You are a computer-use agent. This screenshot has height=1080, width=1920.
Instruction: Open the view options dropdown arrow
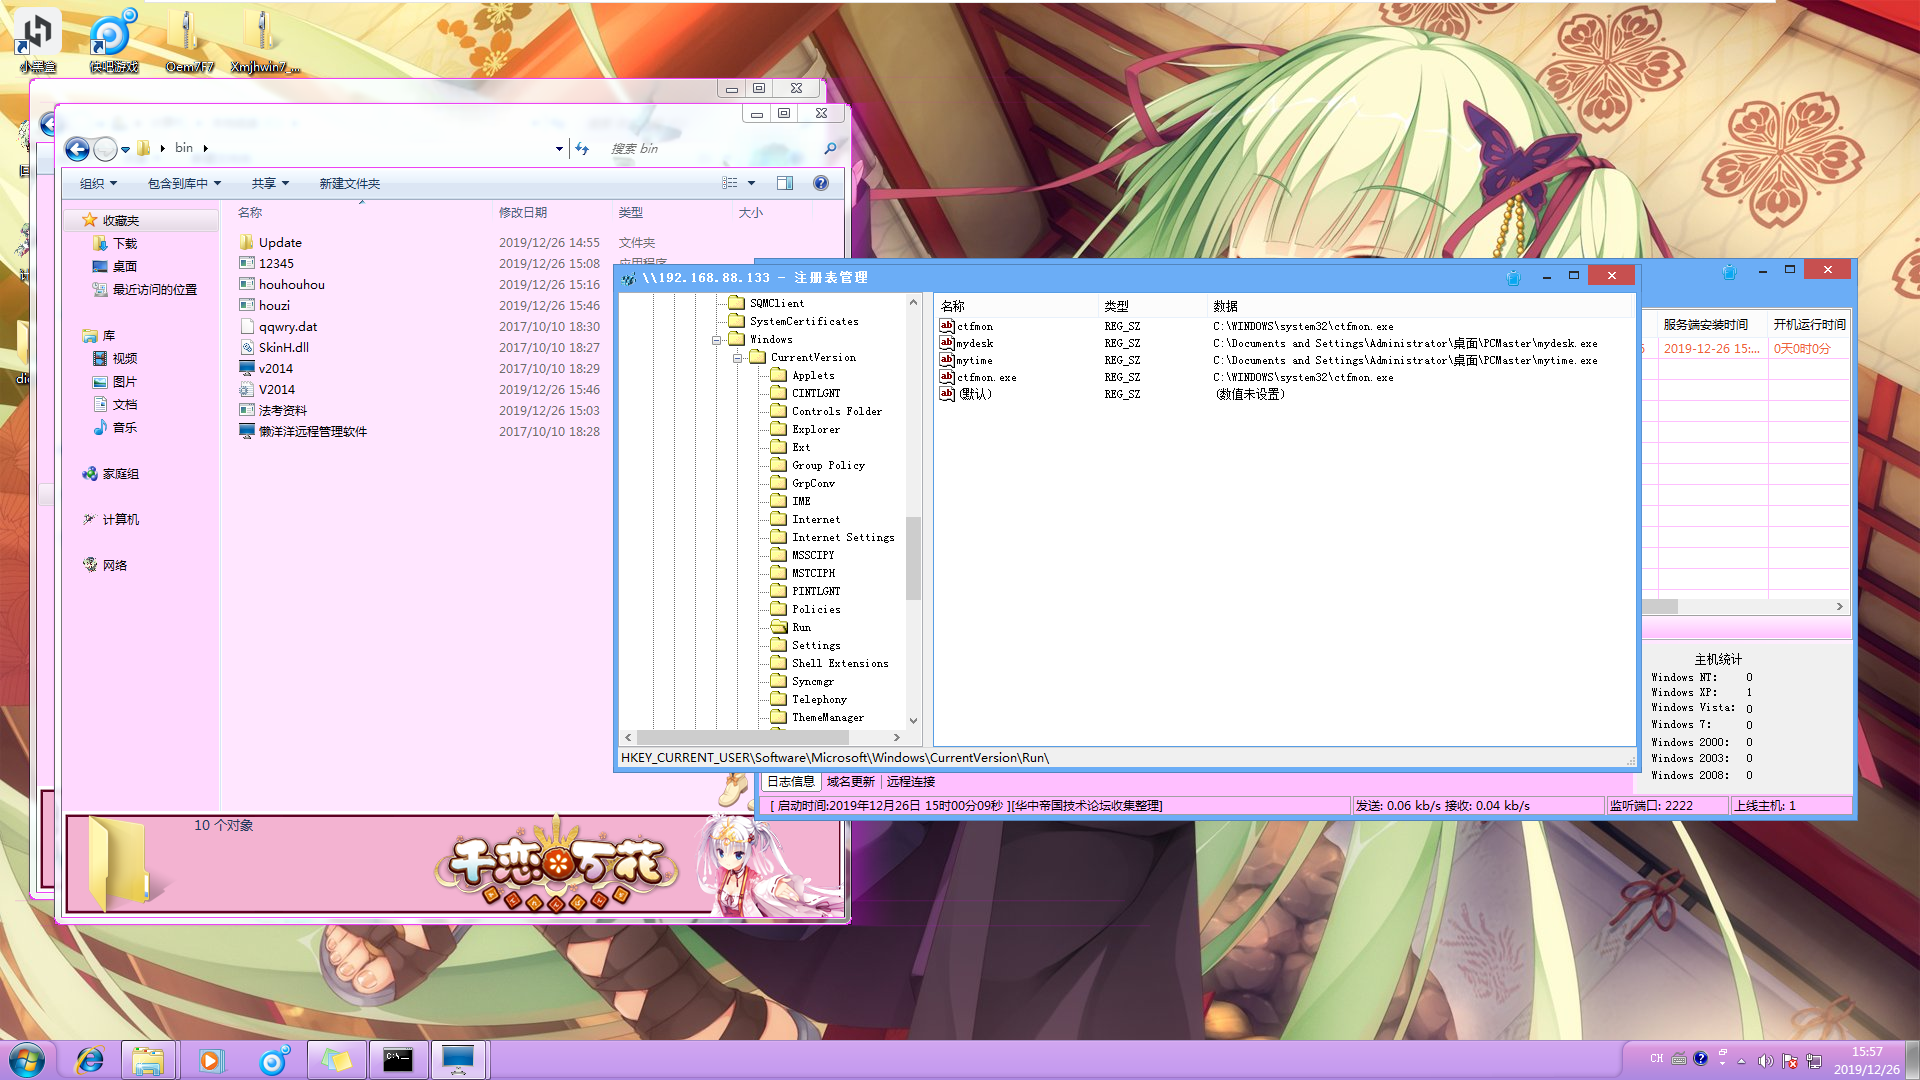[x=751, y=183]
